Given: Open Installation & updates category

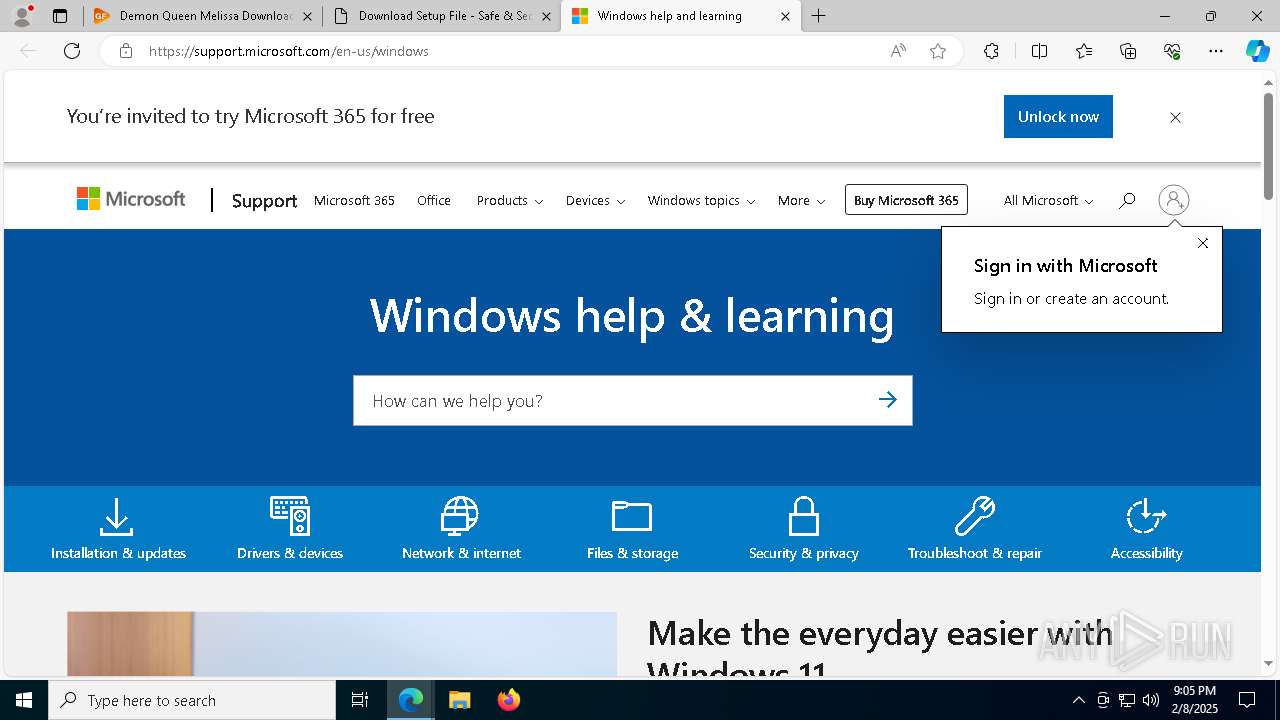Looking at the screenshot, I should click(118, 529).
